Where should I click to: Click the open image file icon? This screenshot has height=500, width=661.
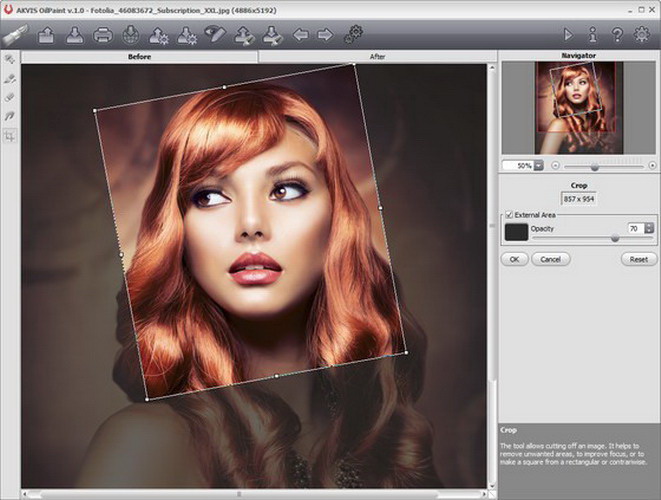(46, 36)
